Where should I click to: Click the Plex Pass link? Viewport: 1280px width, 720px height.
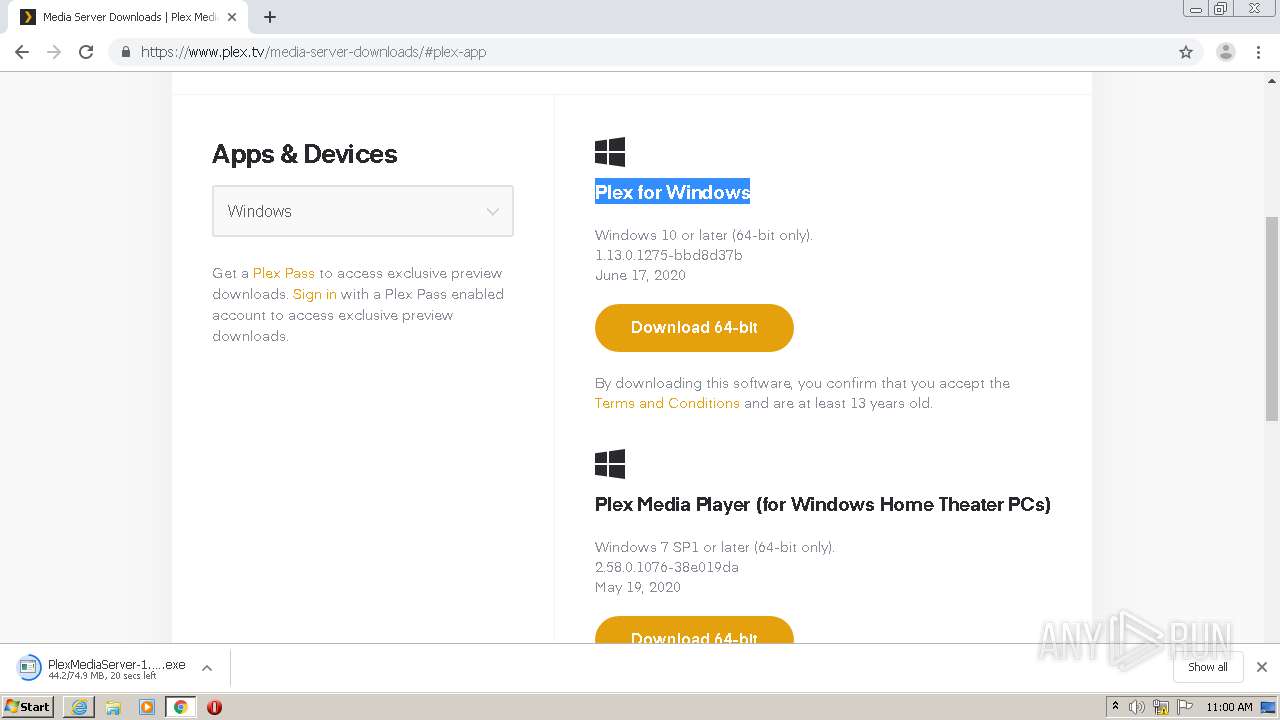[284, 273]
